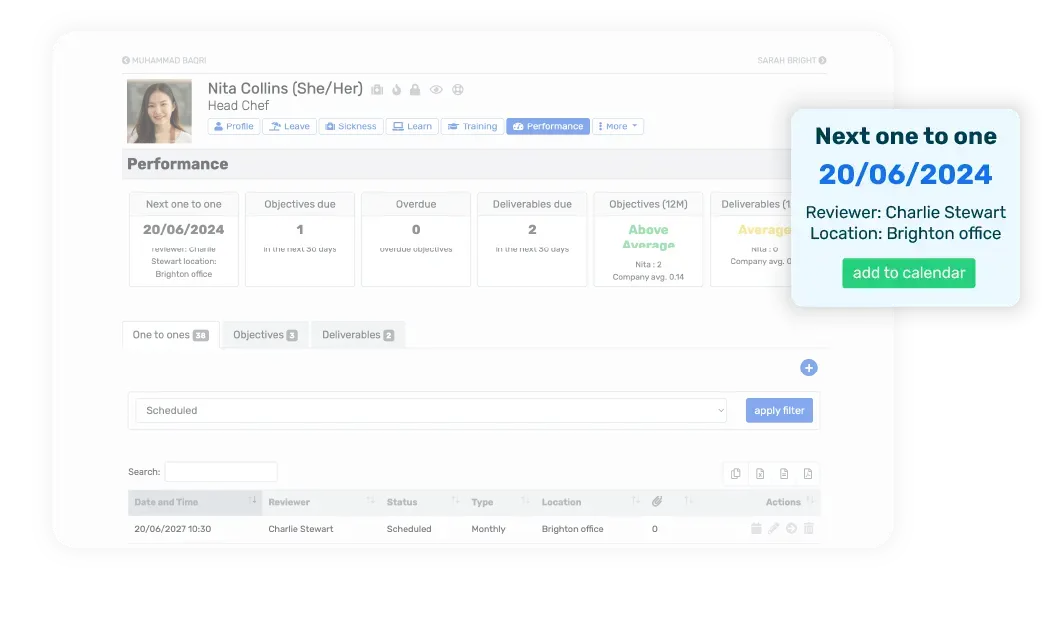Copy table data to clipboard

[x=736, y=473]
